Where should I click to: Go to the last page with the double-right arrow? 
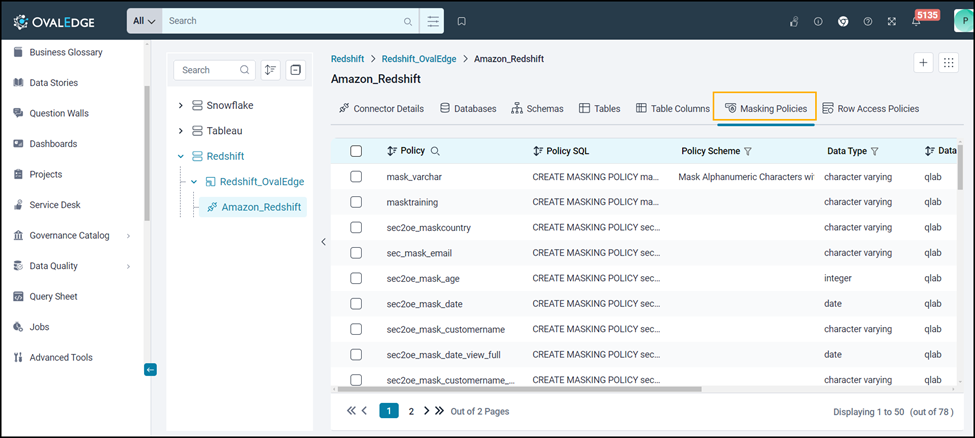[x=440, y=411]
